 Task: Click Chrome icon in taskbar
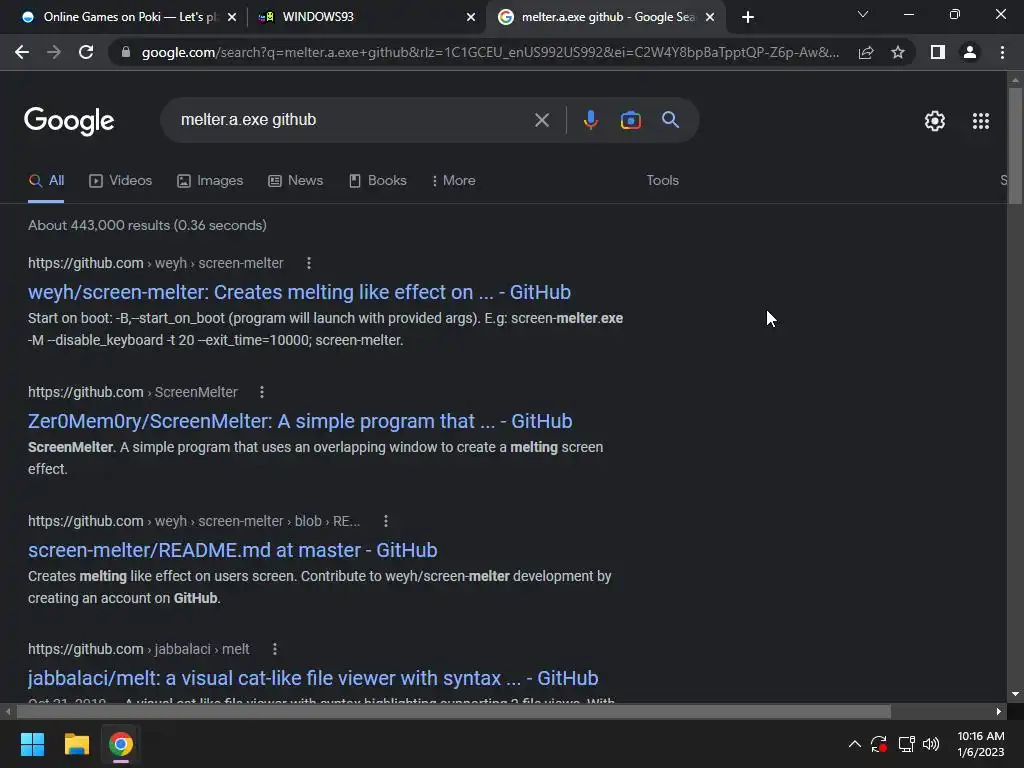[x=121, y=744]
